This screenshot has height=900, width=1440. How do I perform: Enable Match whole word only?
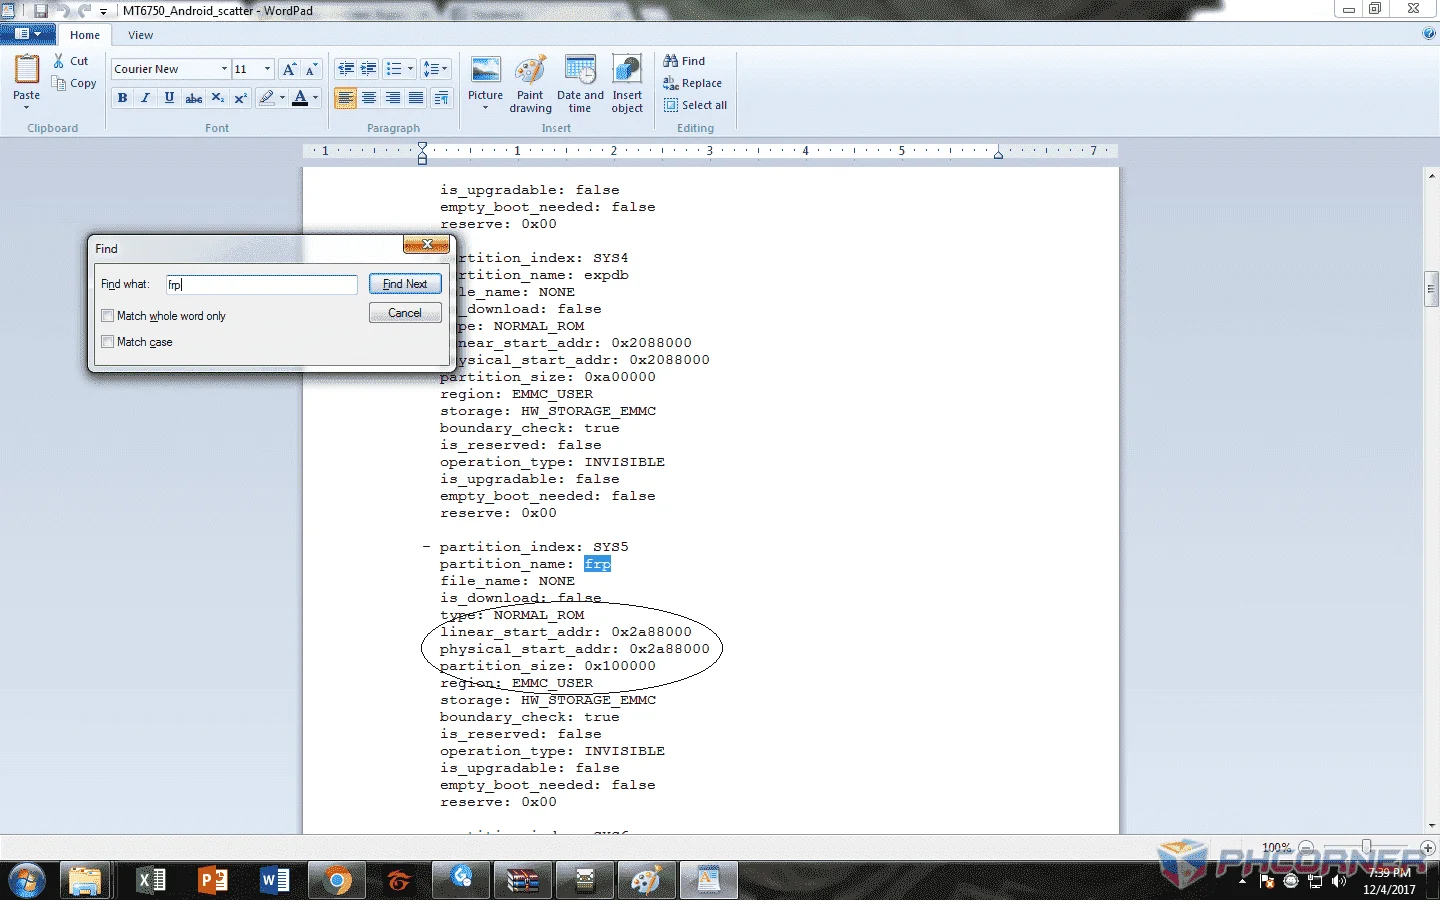pyautogui.click(x=107, y=316)
